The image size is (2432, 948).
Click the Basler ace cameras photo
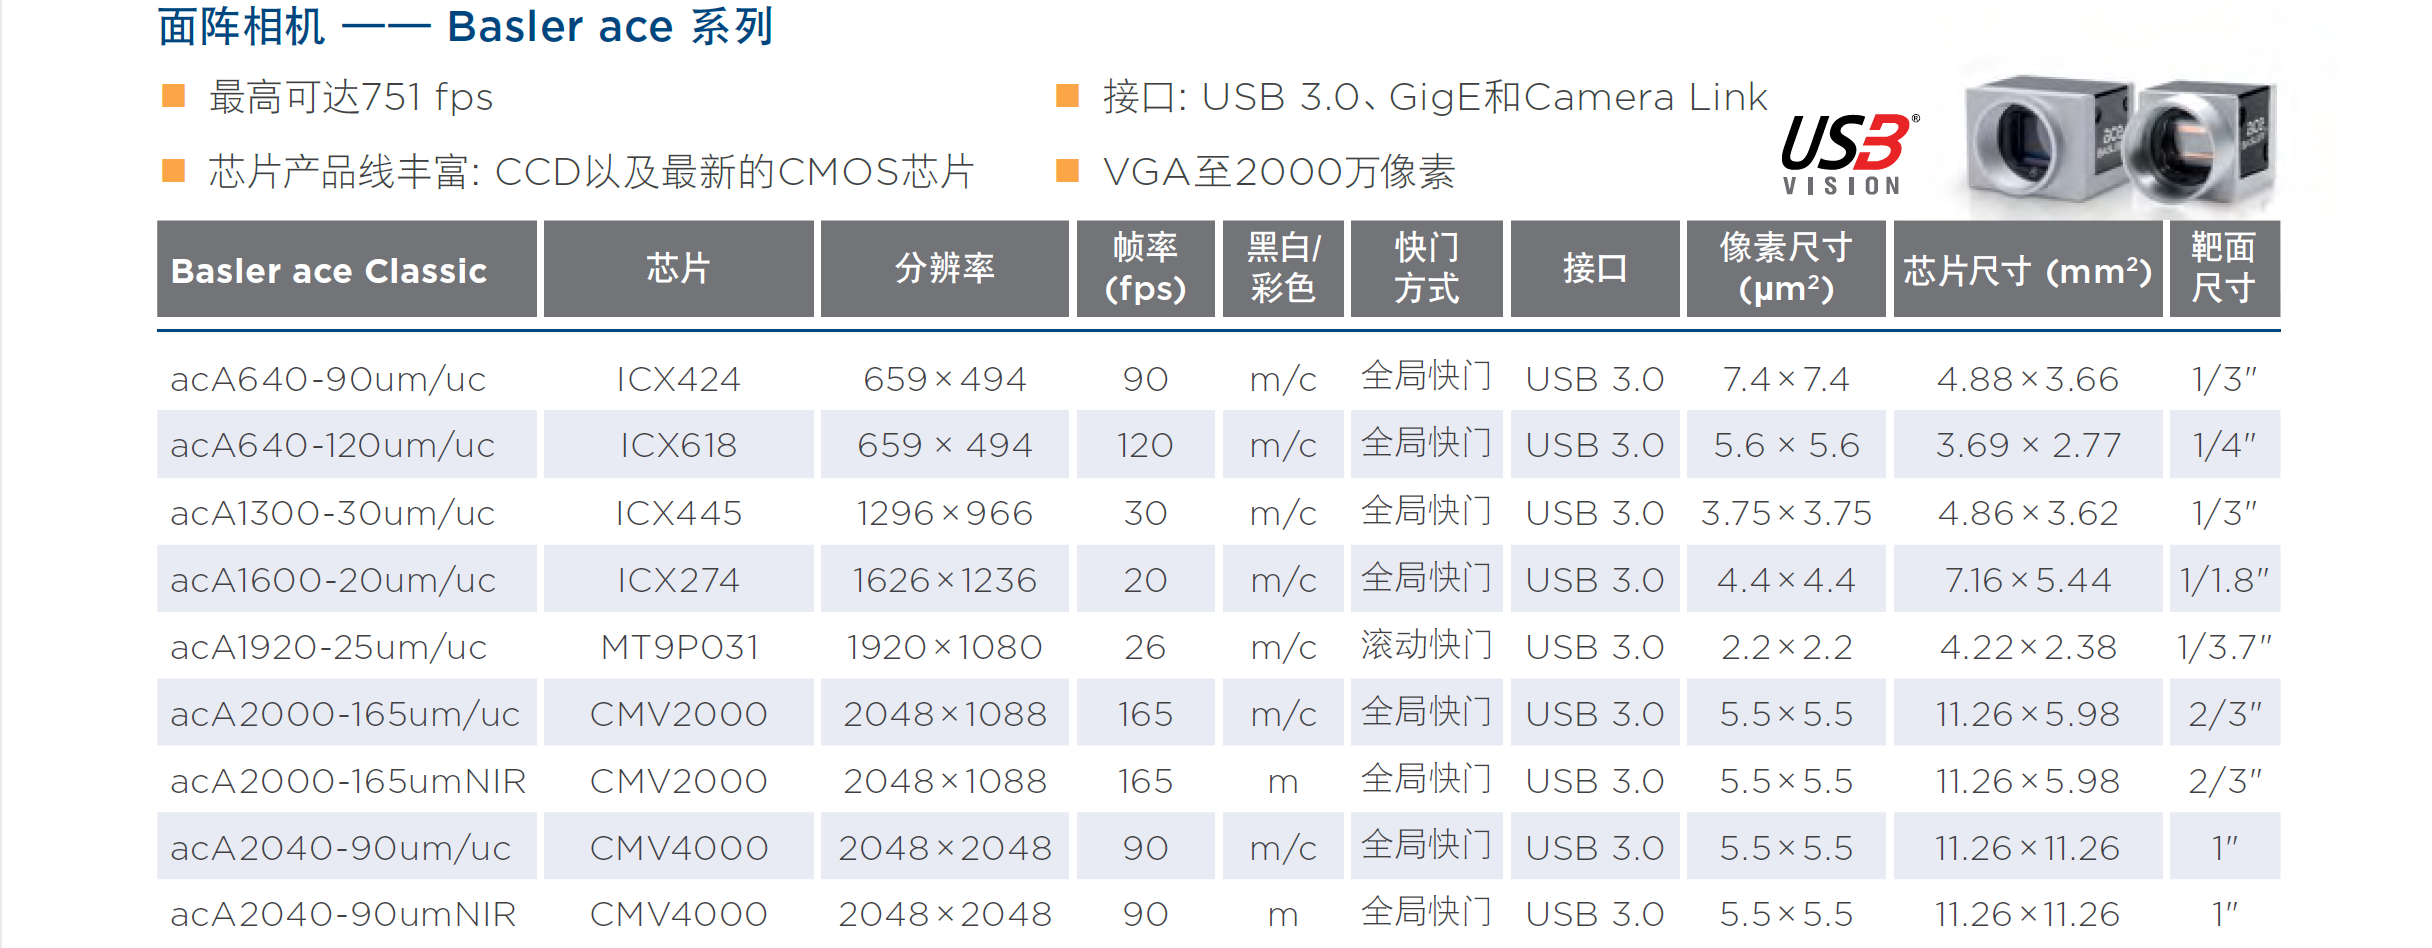pos(2118,143)
